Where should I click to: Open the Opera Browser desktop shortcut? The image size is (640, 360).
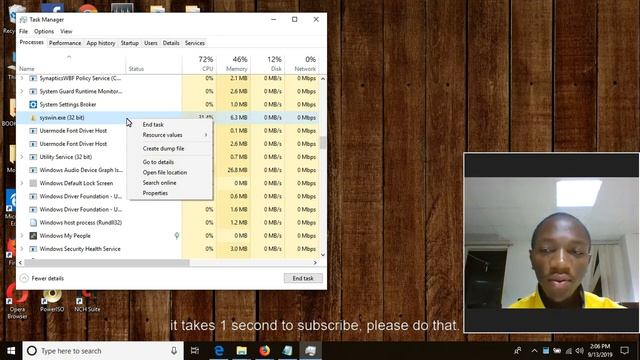pyautogui.click(x=17, y=303)
